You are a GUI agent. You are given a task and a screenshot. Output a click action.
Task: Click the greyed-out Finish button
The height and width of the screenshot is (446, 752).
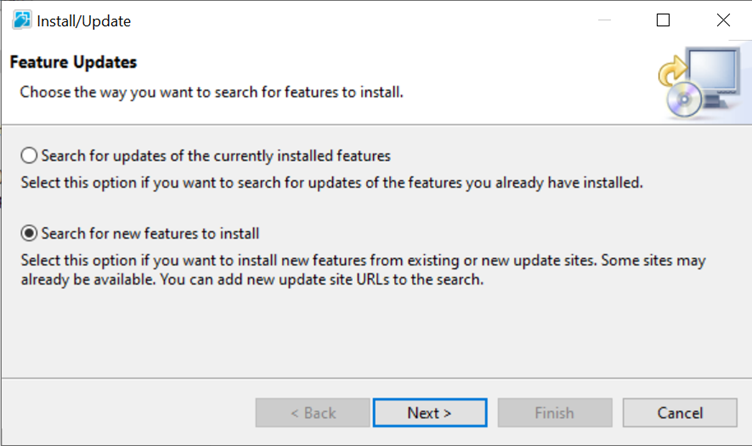555,412
